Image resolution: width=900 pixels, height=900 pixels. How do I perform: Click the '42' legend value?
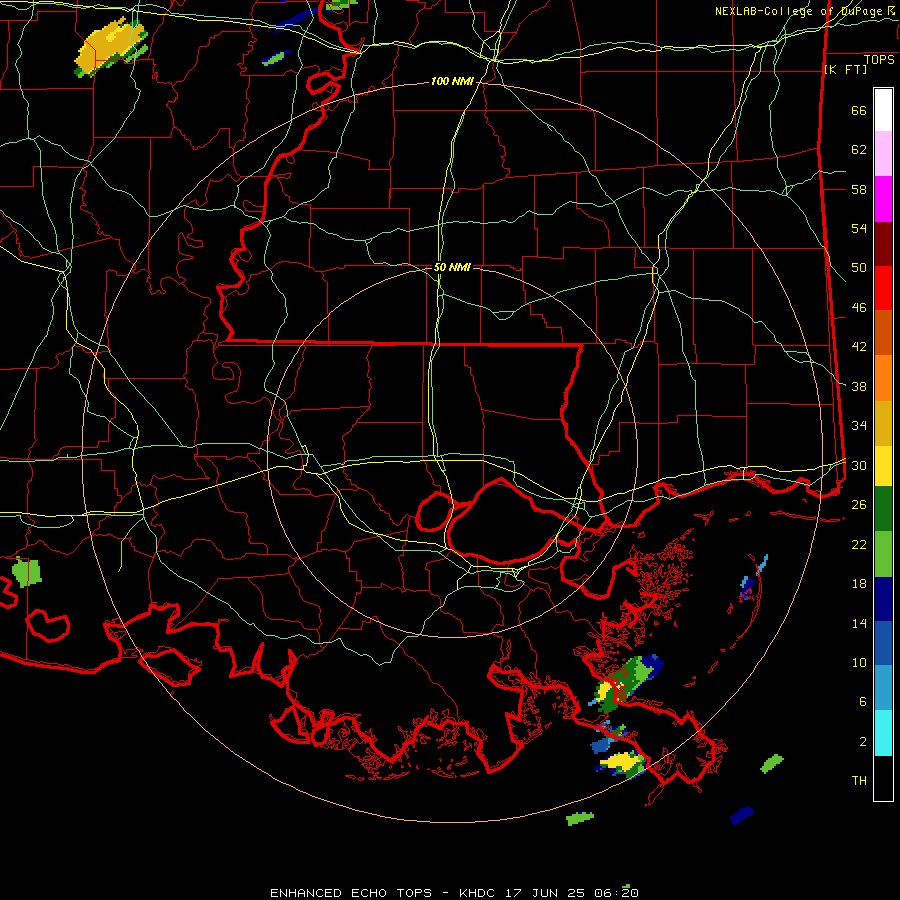tap(859, 347)
